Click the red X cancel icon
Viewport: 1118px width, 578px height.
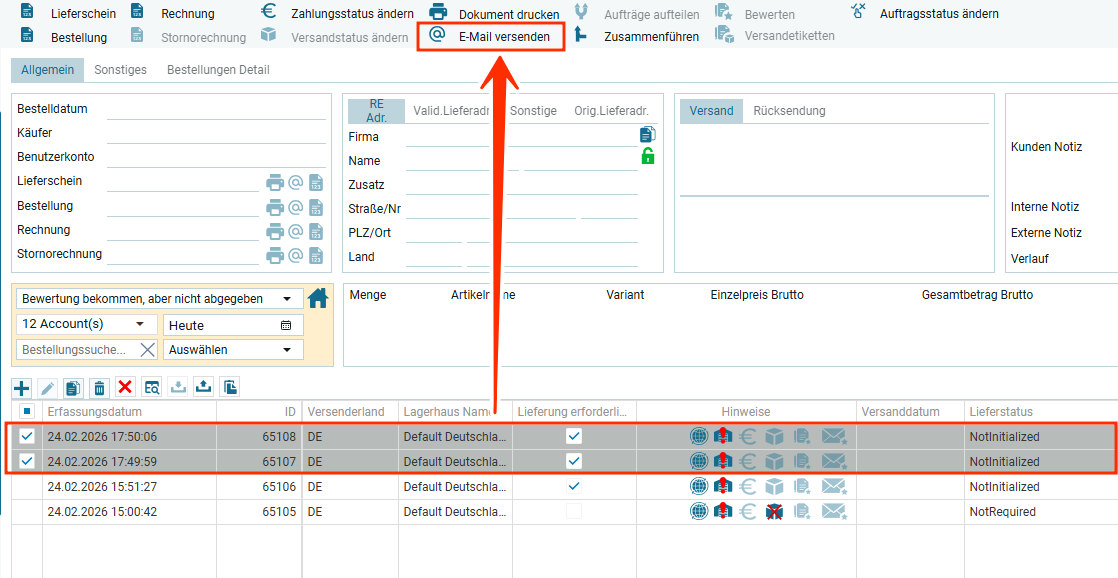[125, 388]
